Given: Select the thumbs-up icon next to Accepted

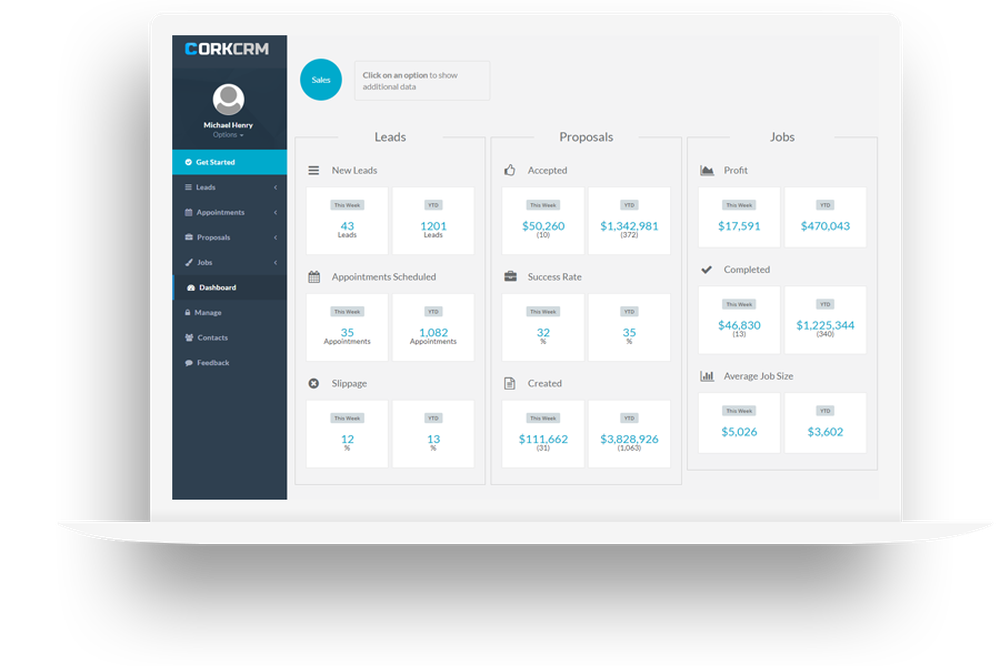Looking at the screenshot, I should pyautogui.click(x=510, y=170).
